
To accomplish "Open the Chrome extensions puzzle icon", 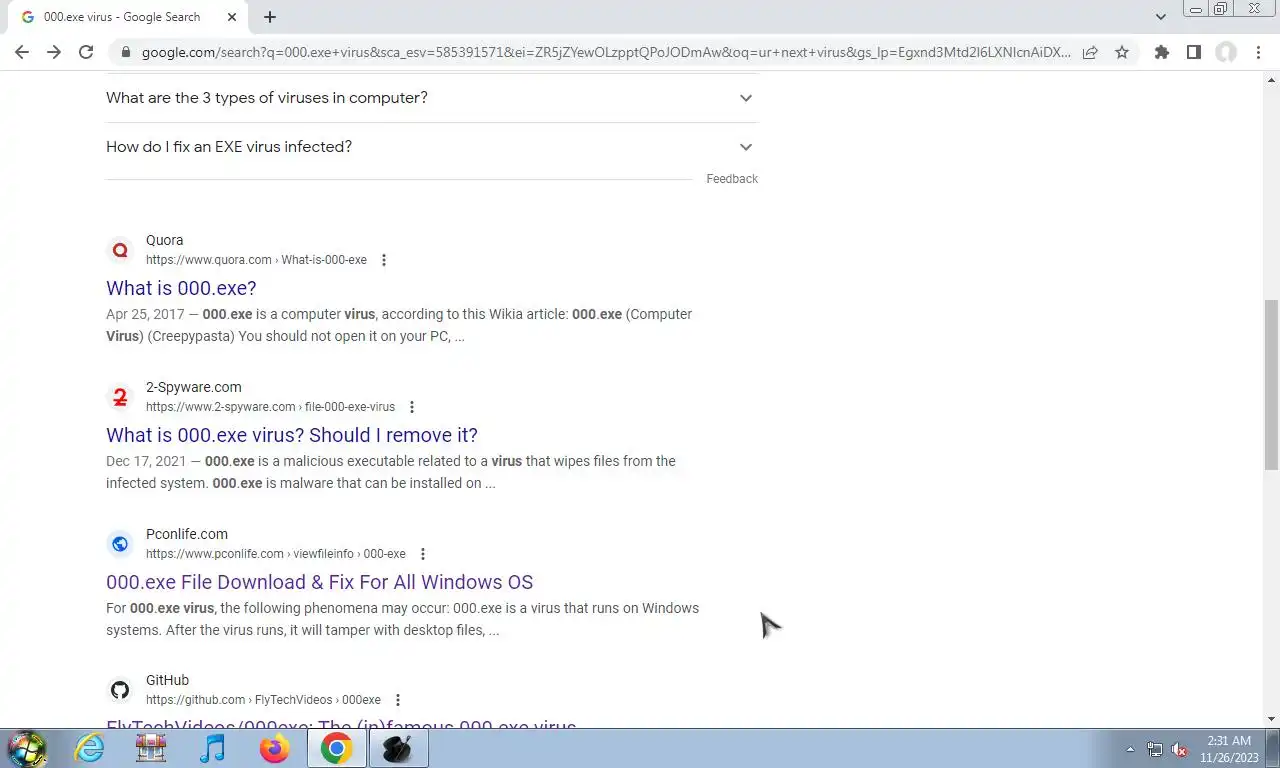I will (x=1161, y=52).
